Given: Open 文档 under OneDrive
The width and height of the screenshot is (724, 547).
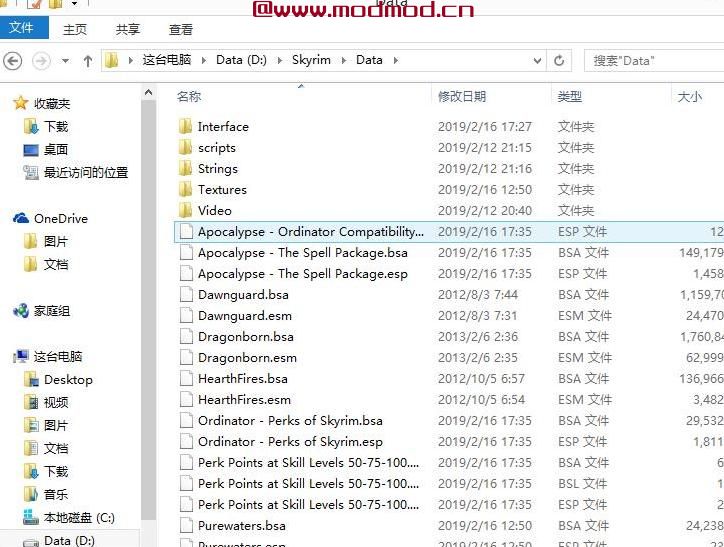Looking at the screenshot, I should (x=56, y=264).
